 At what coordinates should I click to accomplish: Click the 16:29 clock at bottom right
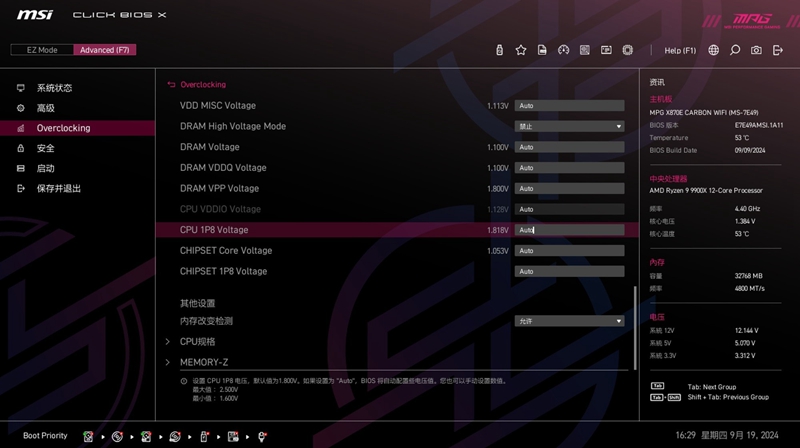(x=686, y=435)
